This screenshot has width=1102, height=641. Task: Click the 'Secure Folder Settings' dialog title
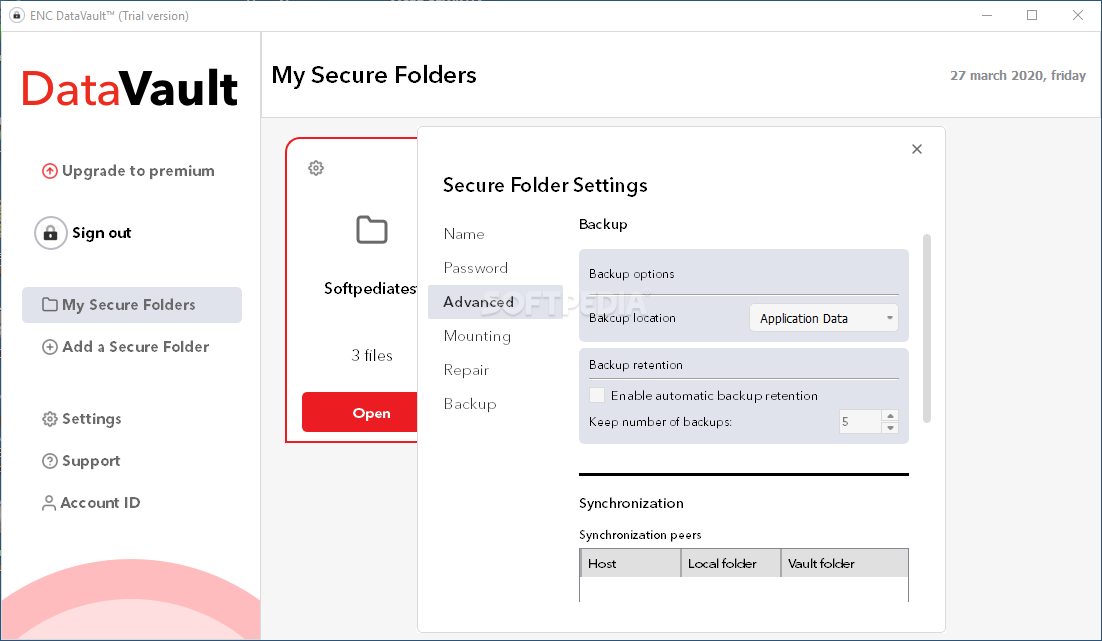[x=545, y=186]
